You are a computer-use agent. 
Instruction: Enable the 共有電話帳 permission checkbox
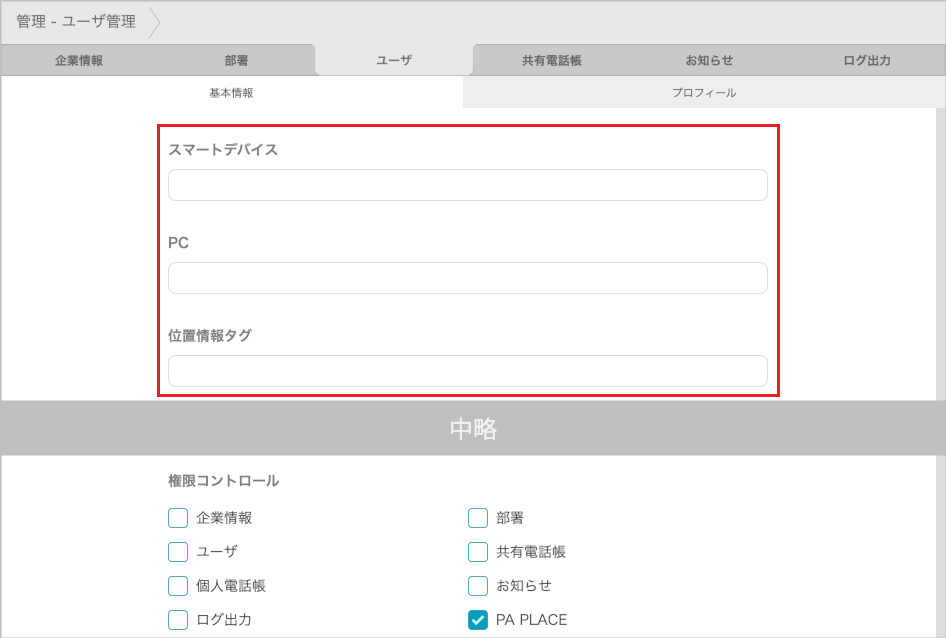[478, 552]
